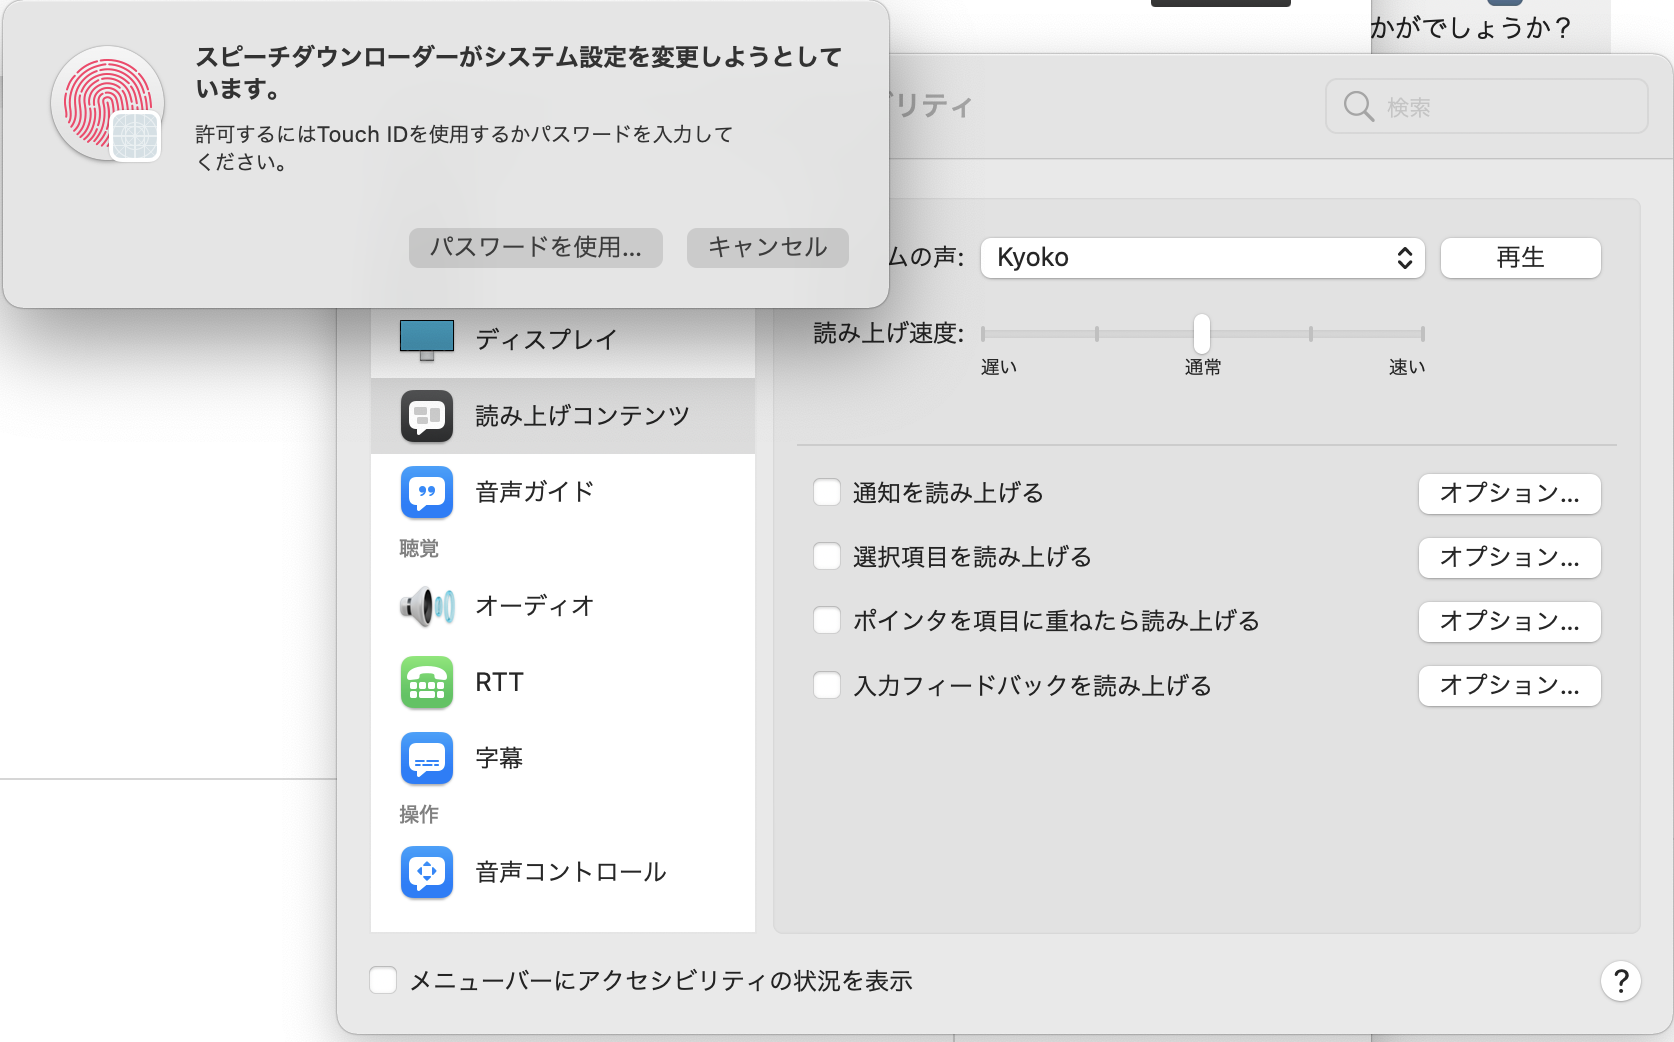Select 音声ガイド in the sidebar
This screenshot has height=1042, width=1674.
click(x=563, y=492)
